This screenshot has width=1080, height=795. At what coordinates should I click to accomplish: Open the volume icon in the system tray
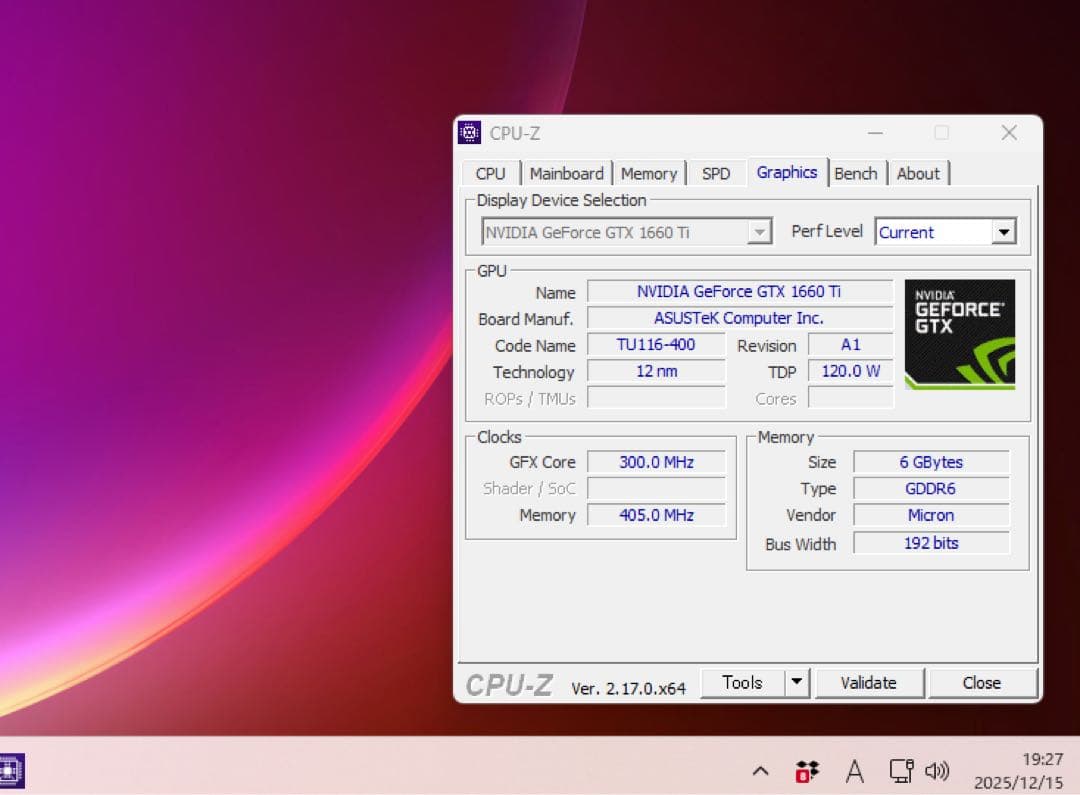938,770
